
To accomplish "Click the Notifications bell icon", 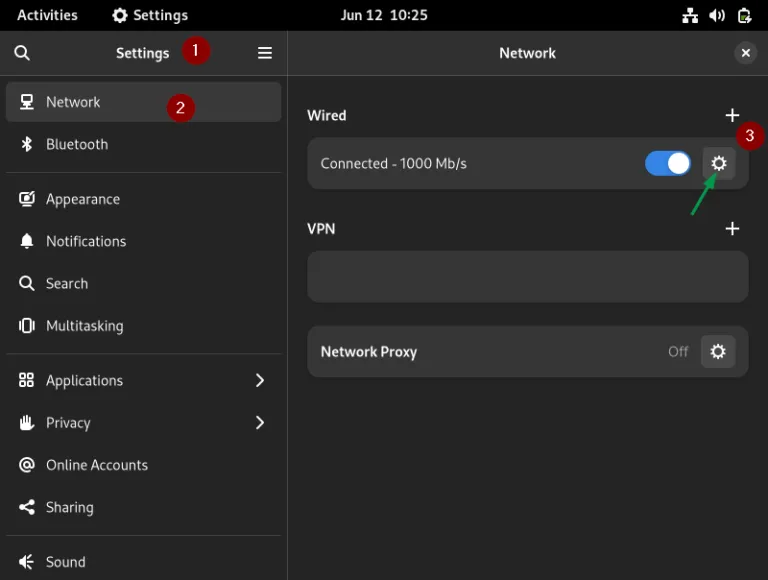I will 26,241.
